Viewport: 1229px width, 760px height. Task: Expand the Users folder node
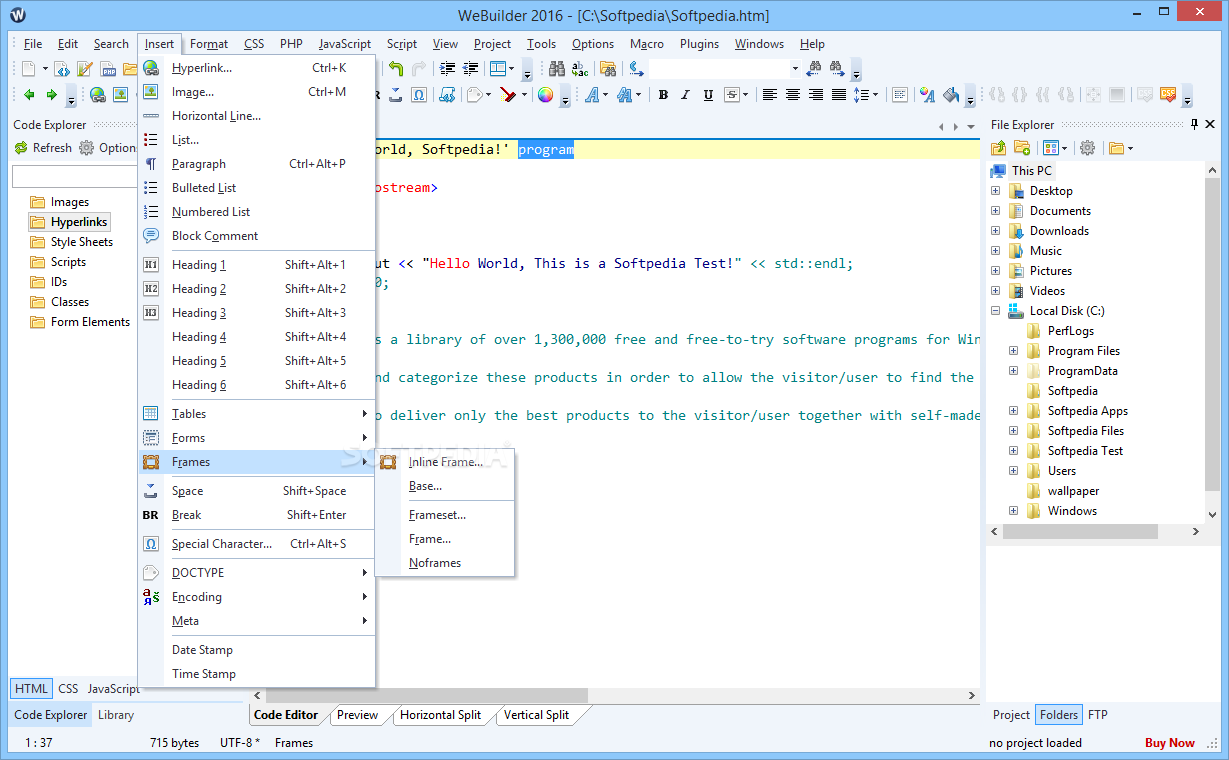coord(1013,471)
